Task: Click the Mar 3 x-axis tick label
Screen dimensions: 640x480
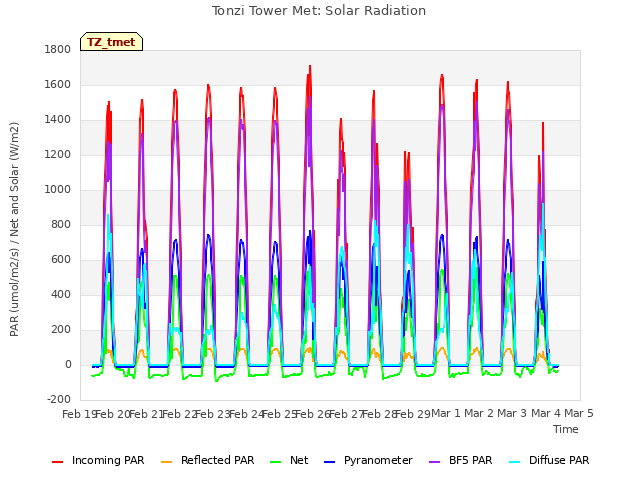Action: pyautogui.click(x=512, y=413)
